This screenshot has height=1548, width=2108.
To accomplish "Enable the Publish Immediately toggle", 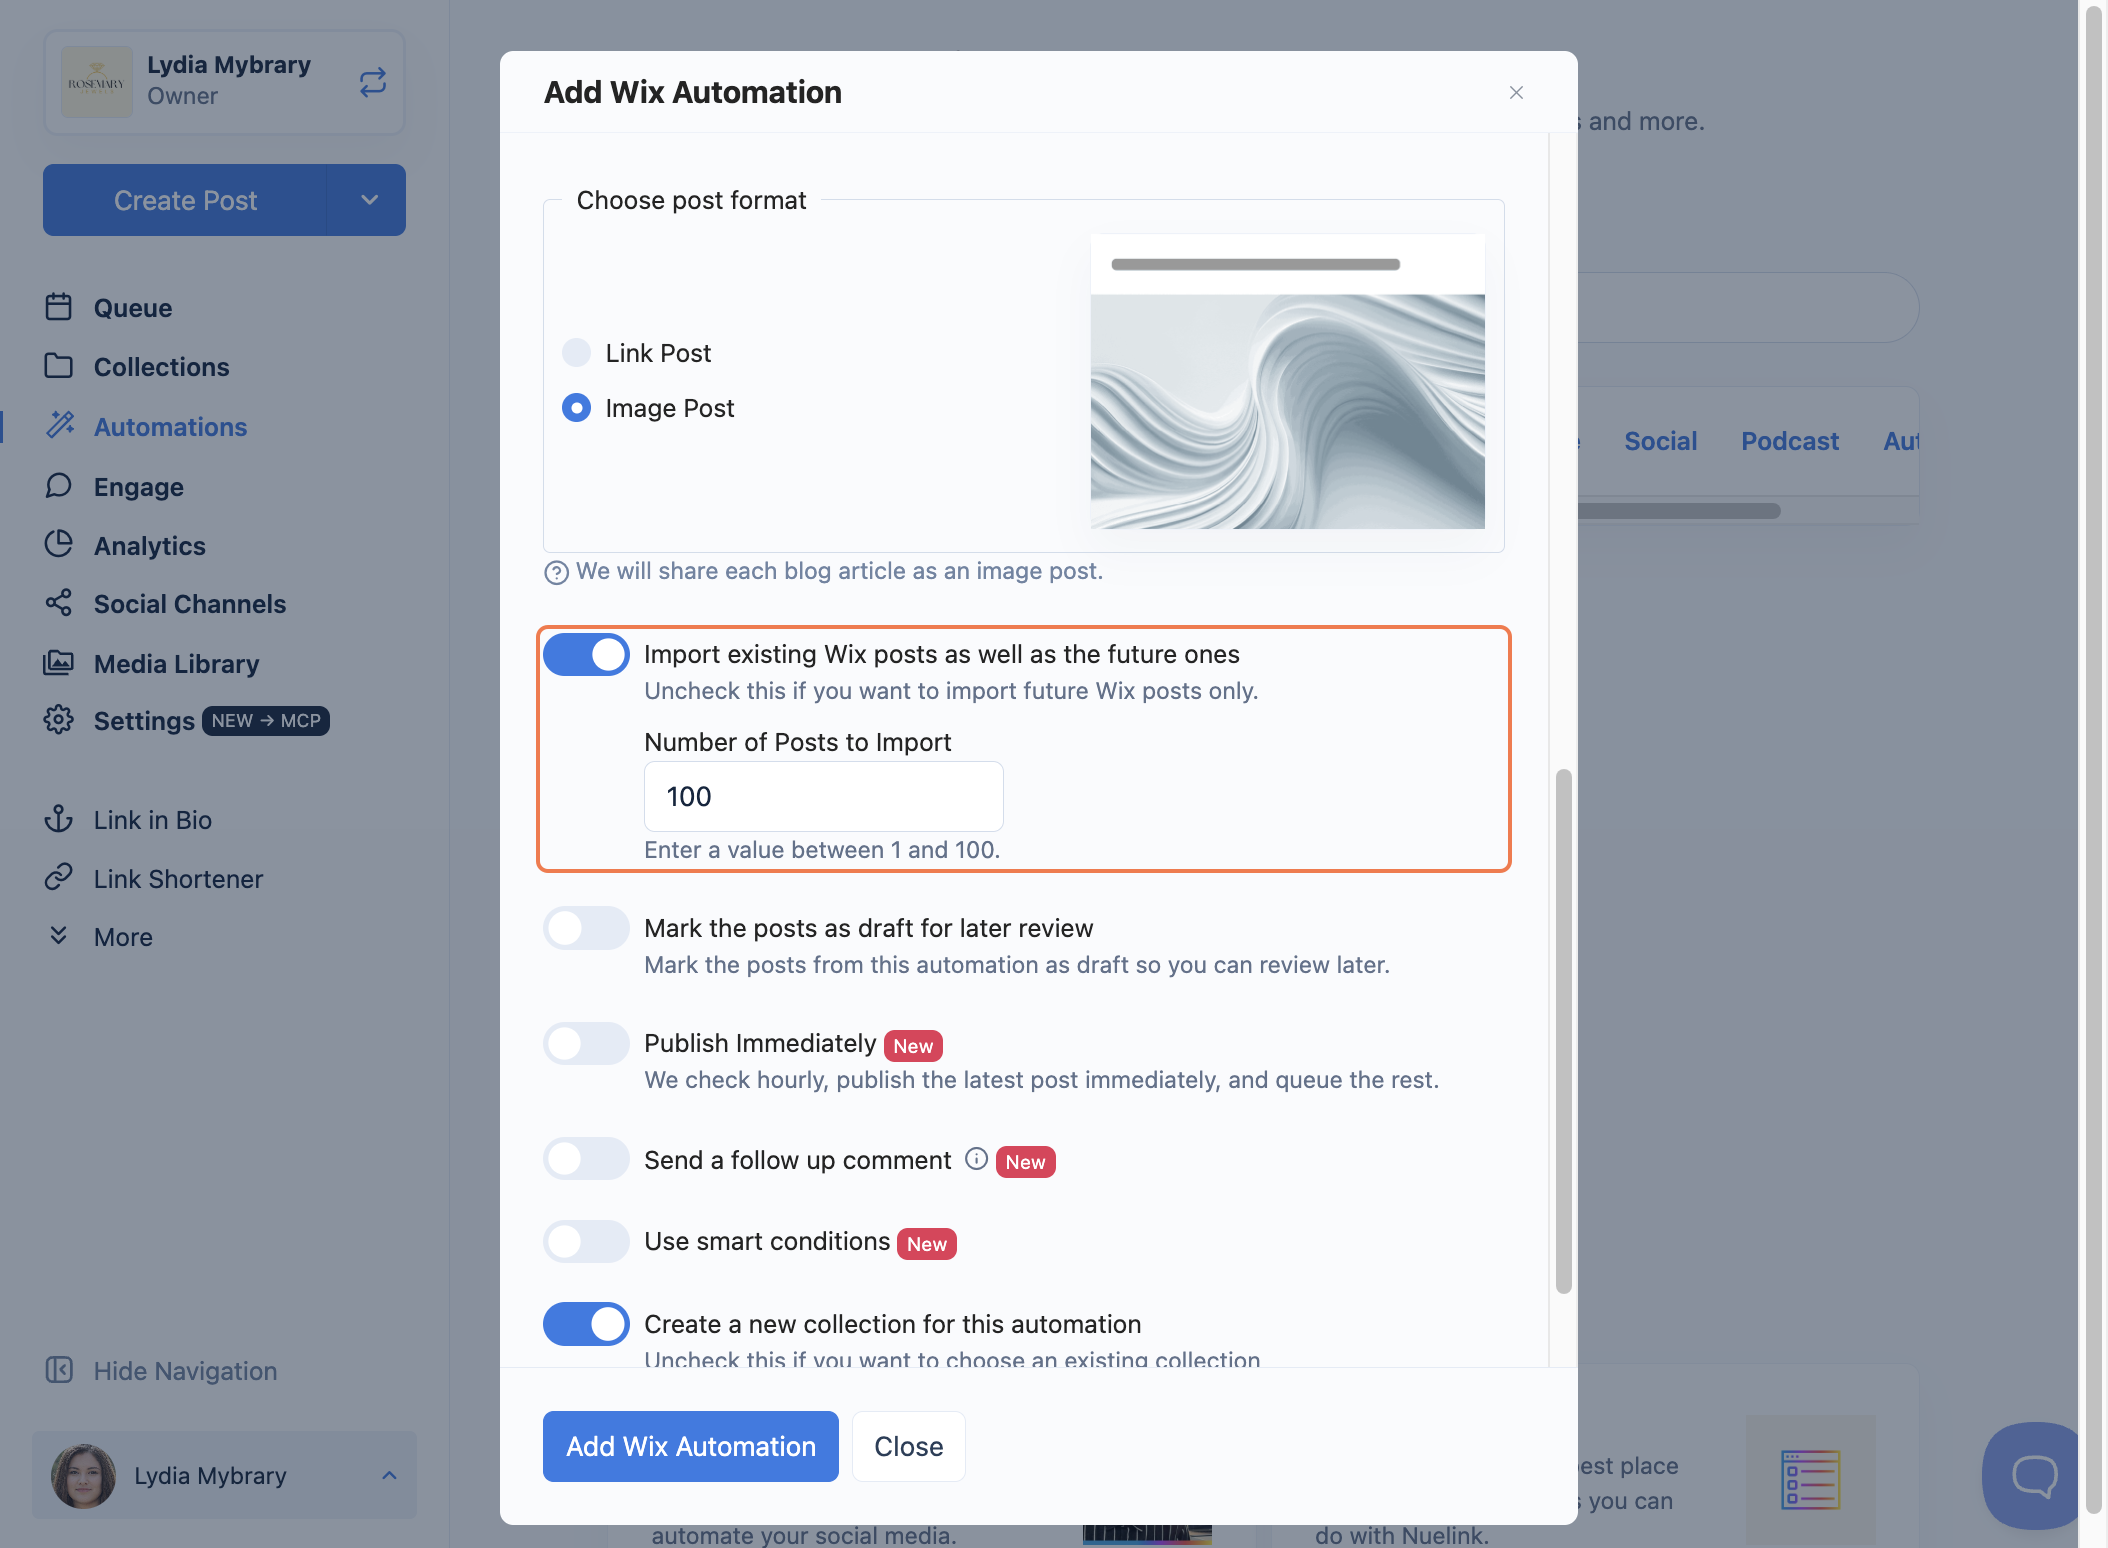I will [586, 1043].
